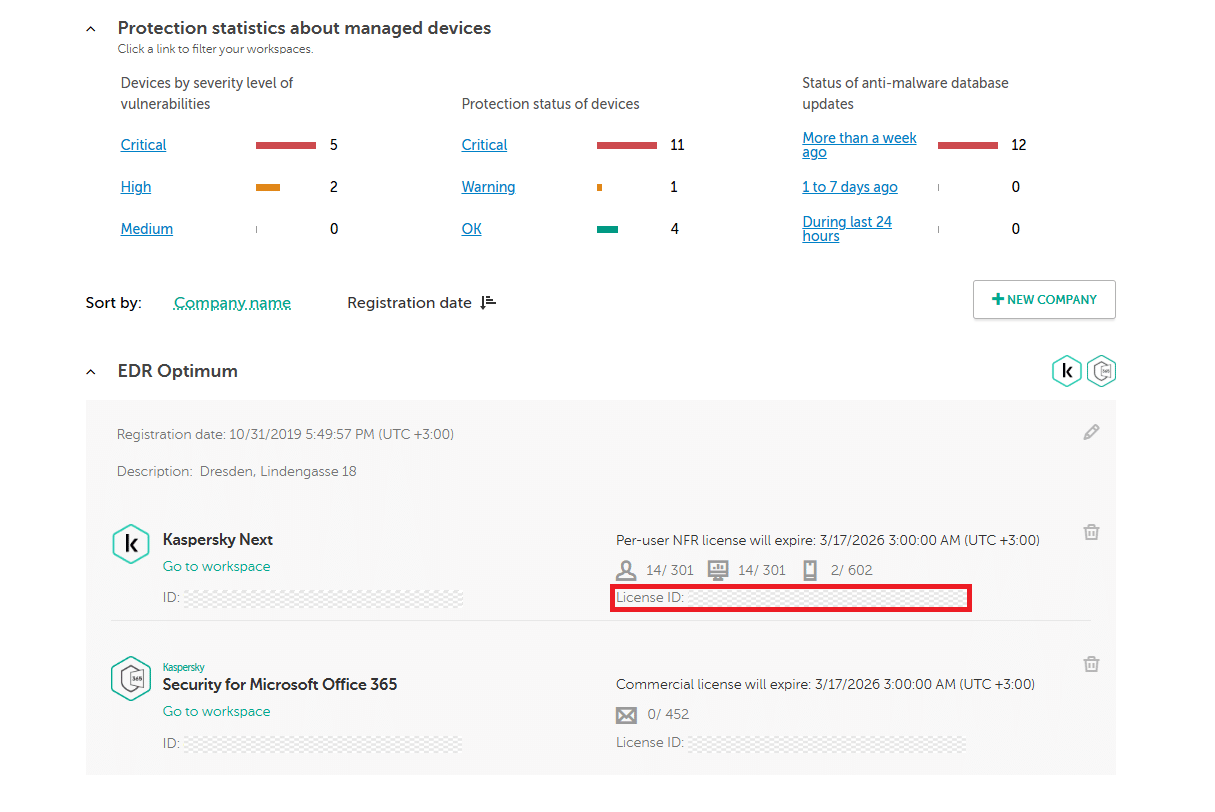
Task: Delete Kaspersky Next workspace via trash icon
Action: [x=1091, y=532]
